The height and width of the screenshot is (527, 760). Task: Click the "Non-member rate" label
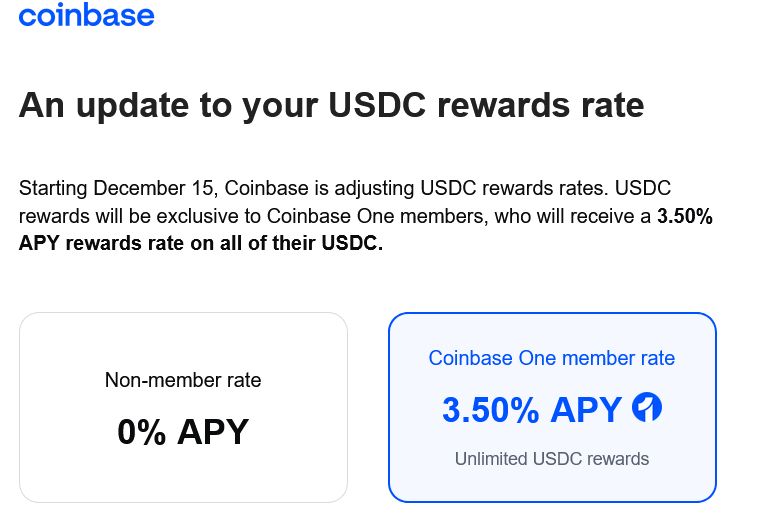click(x=183, y=380)
